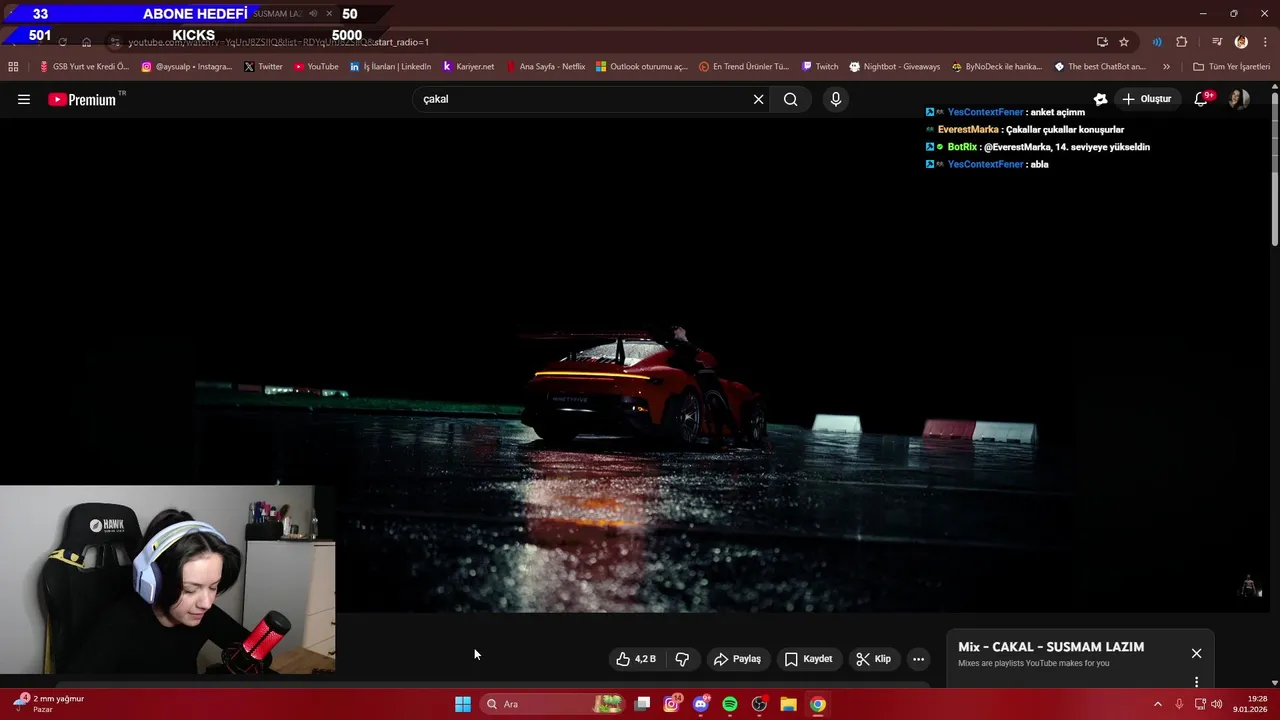Open File Explorer from the taskbar

point(788,704)
